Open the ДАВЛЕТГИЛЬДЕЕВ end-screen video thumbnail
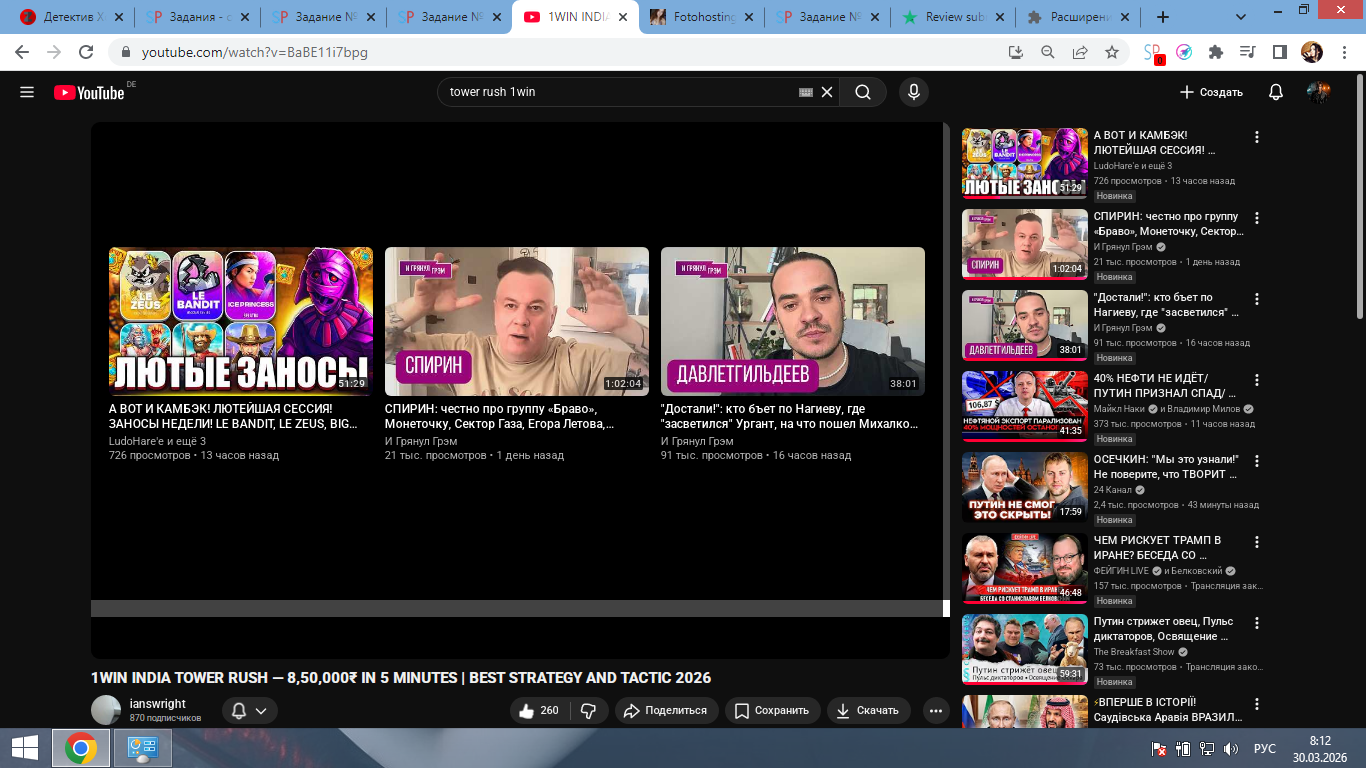1366x768 pixels. click(x=792, y=321)
